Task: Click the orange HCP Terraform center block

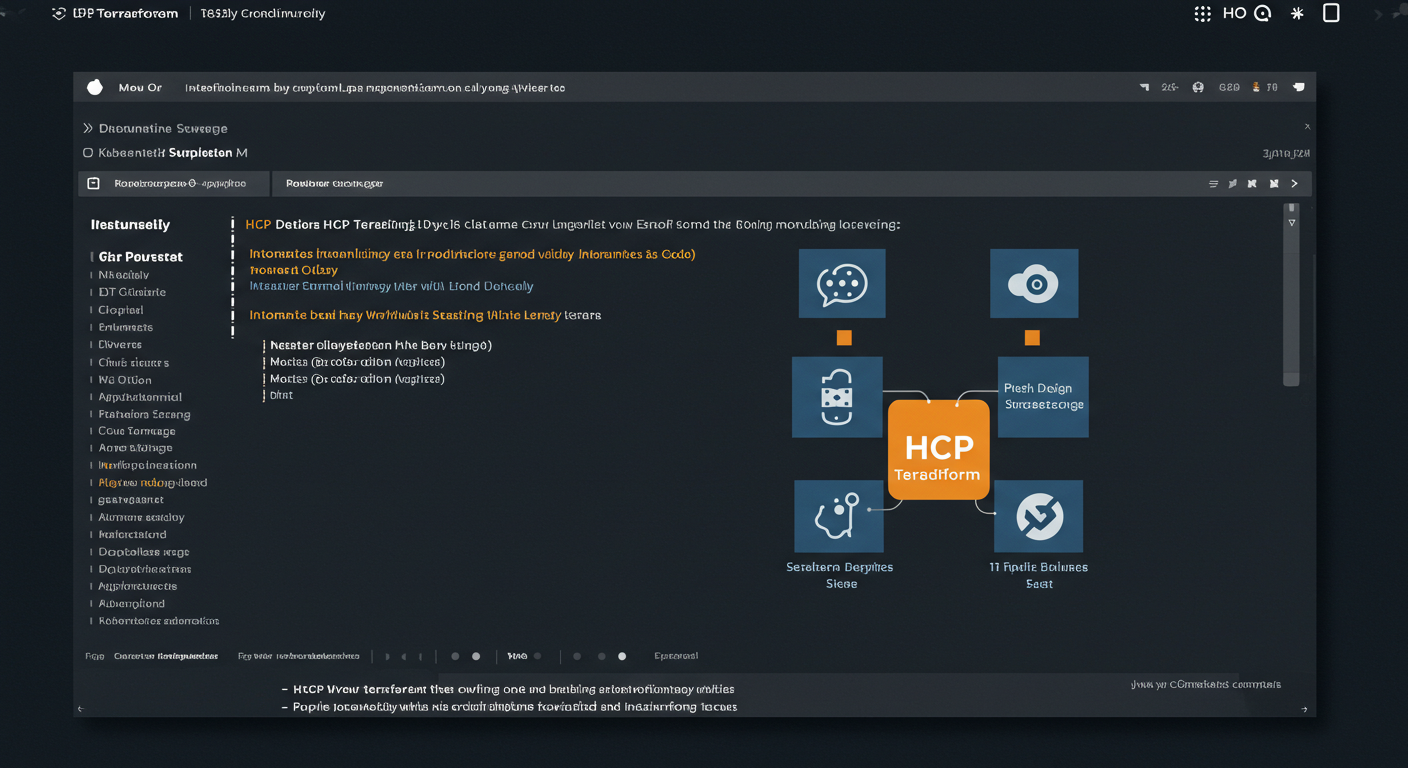Action: [938, 449]
